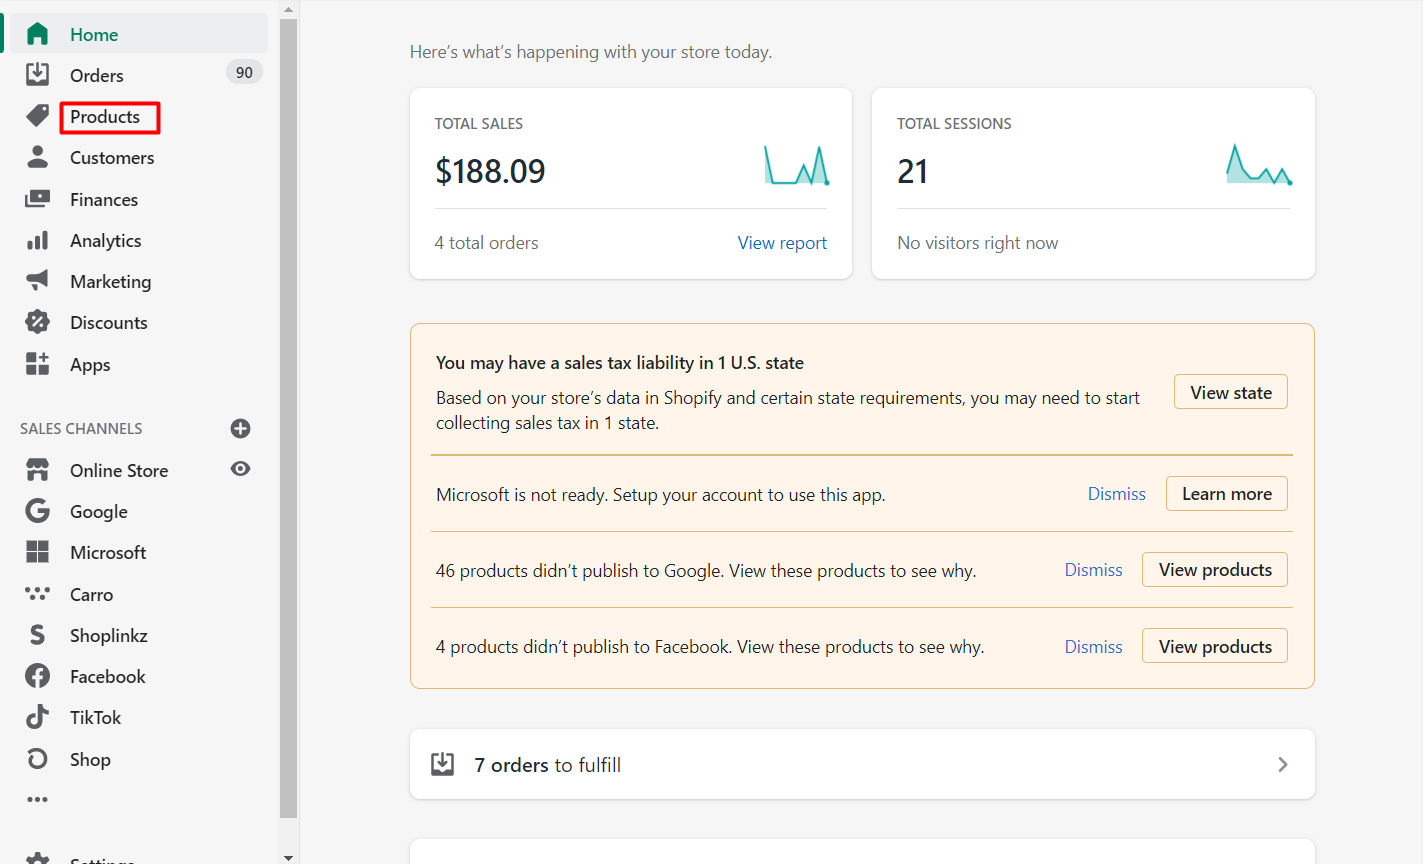
Task: View Online Store via eye icon
Action: (x=240, y=469)
